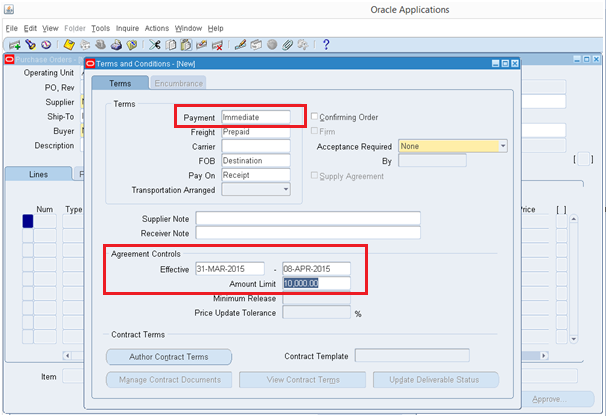
Task: Click the Edit Field pencil icon
Action: (x=240, y=45)
